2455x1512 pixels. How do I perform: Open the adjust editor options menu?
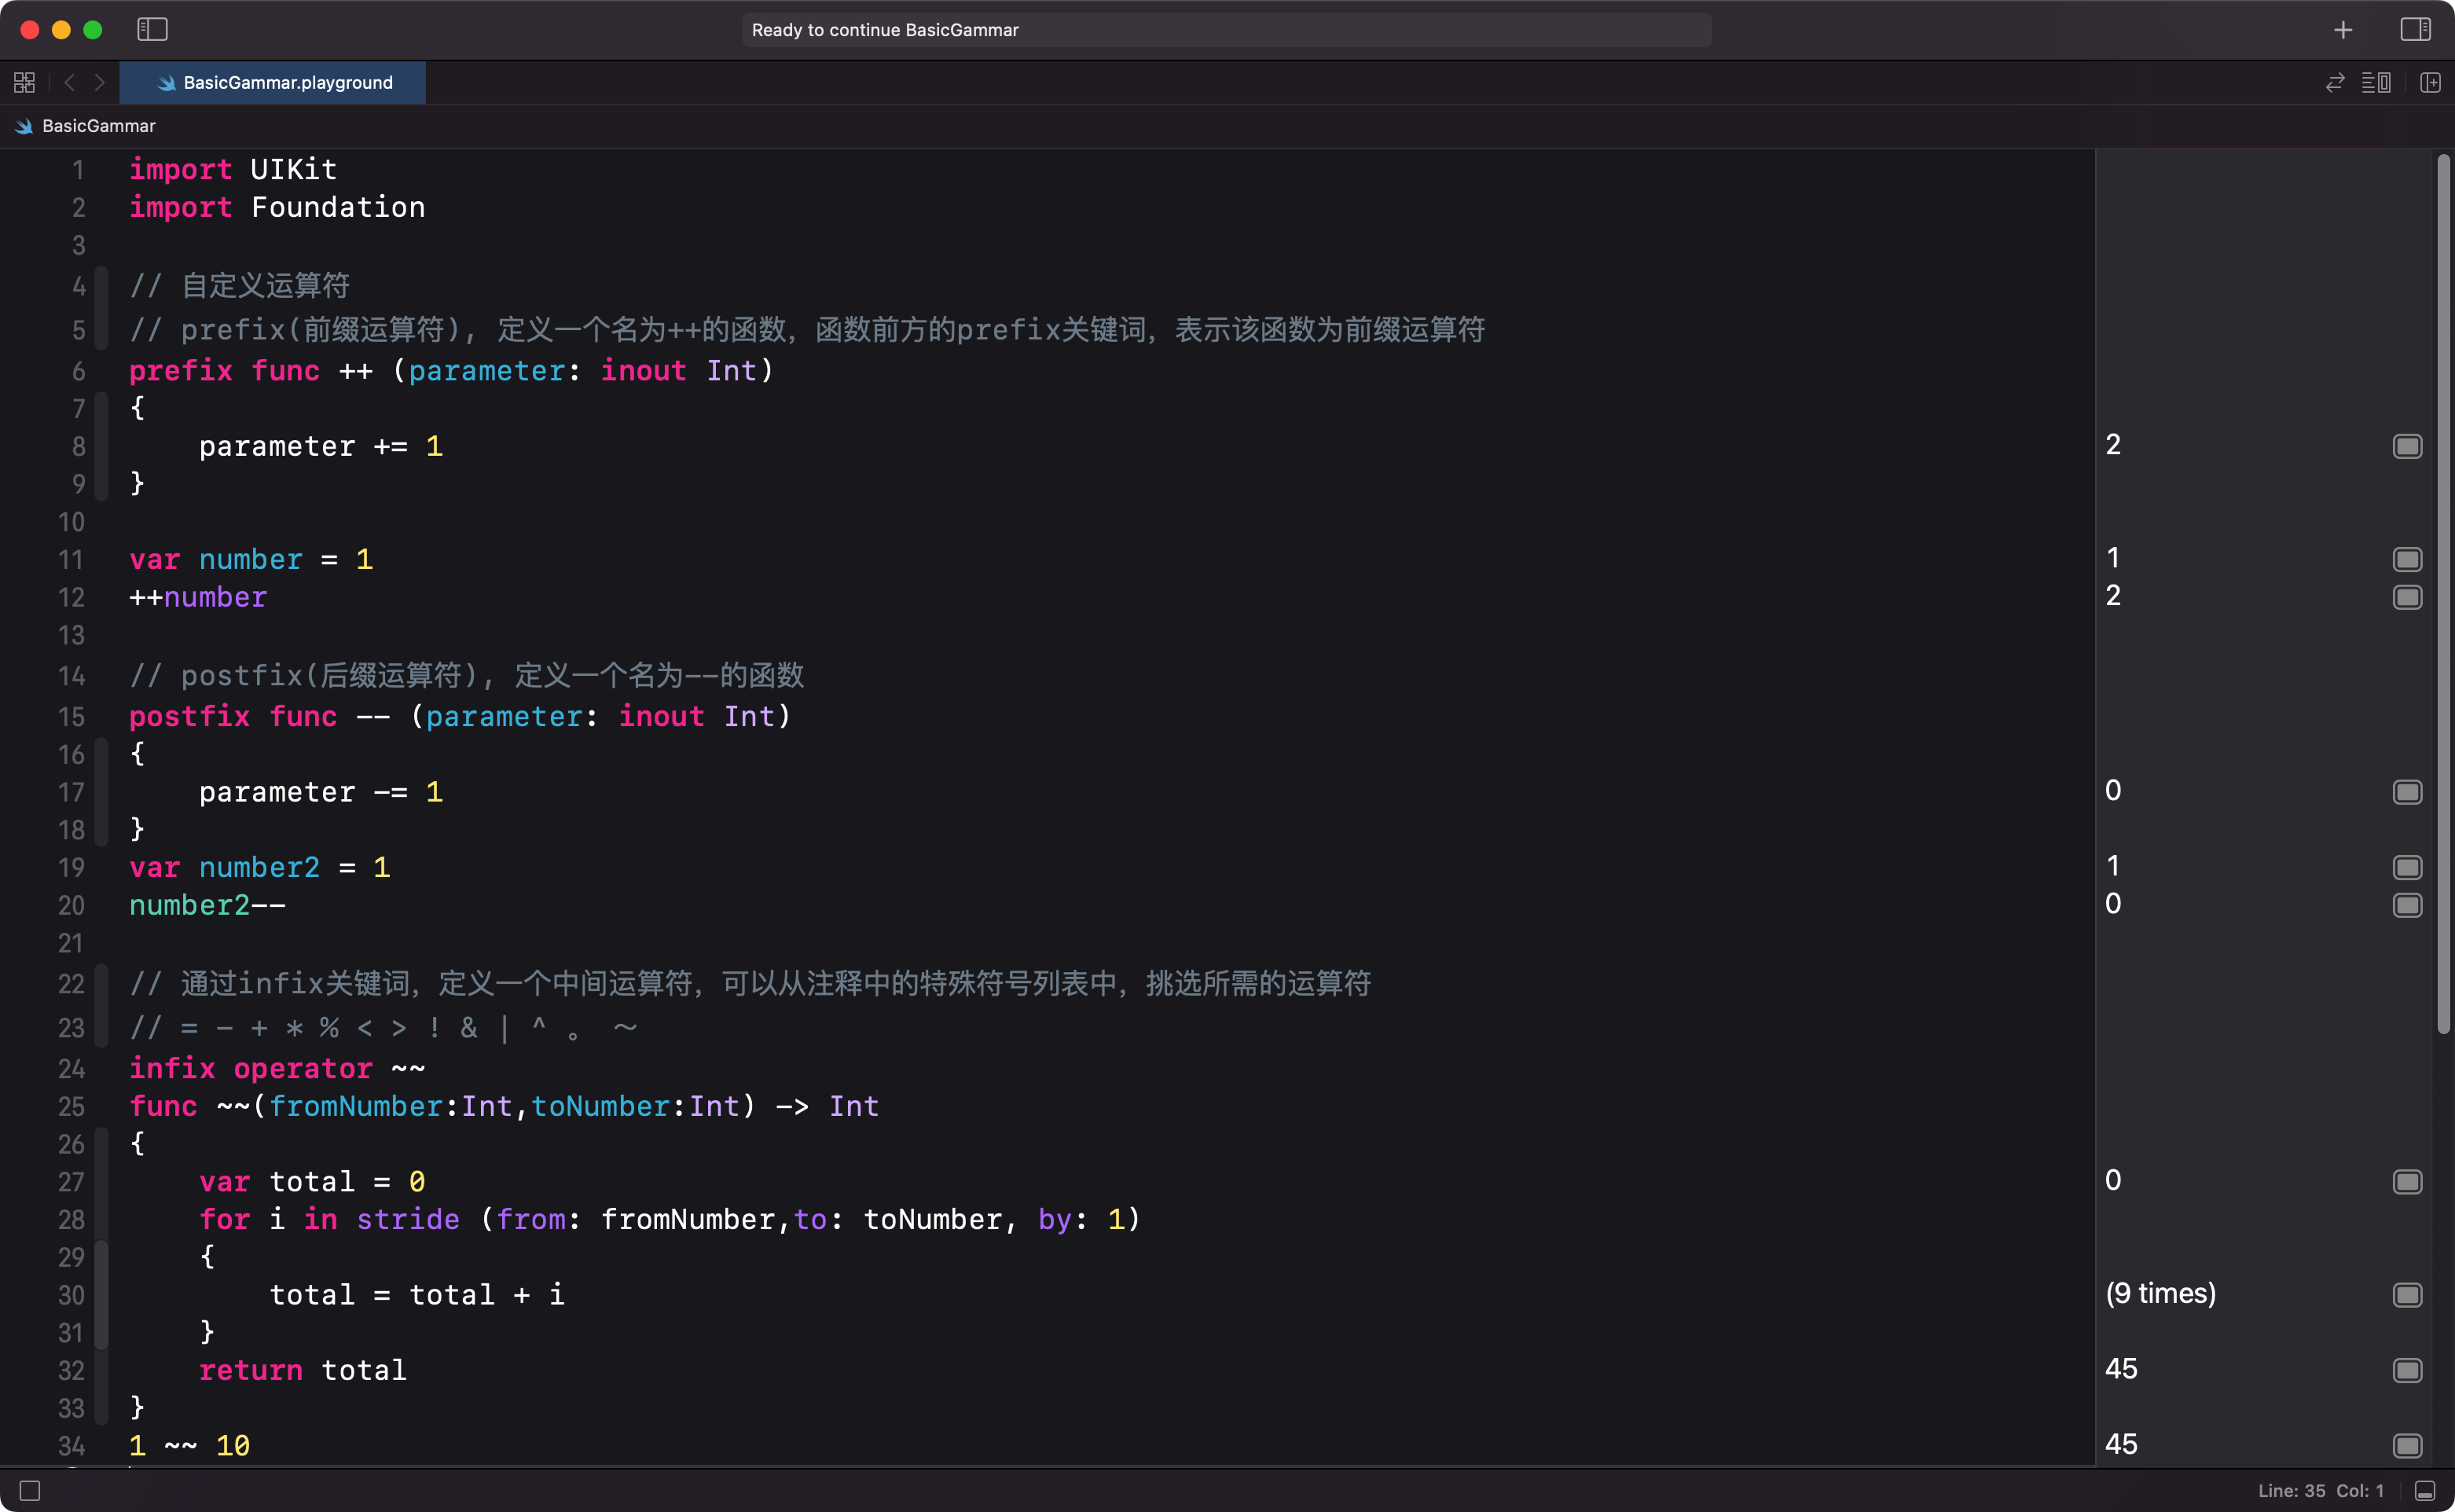[x=2376, y=83]
